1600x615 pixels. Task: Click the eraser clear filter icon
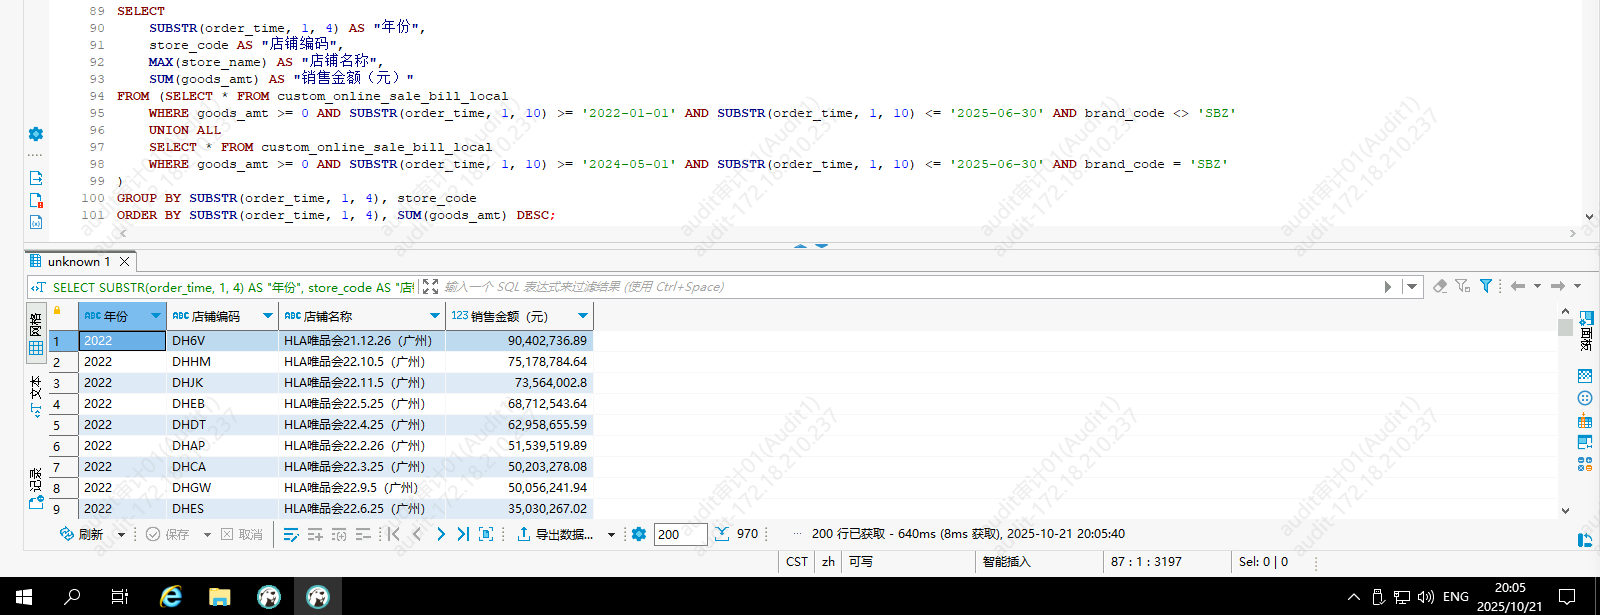point(1440,286)
